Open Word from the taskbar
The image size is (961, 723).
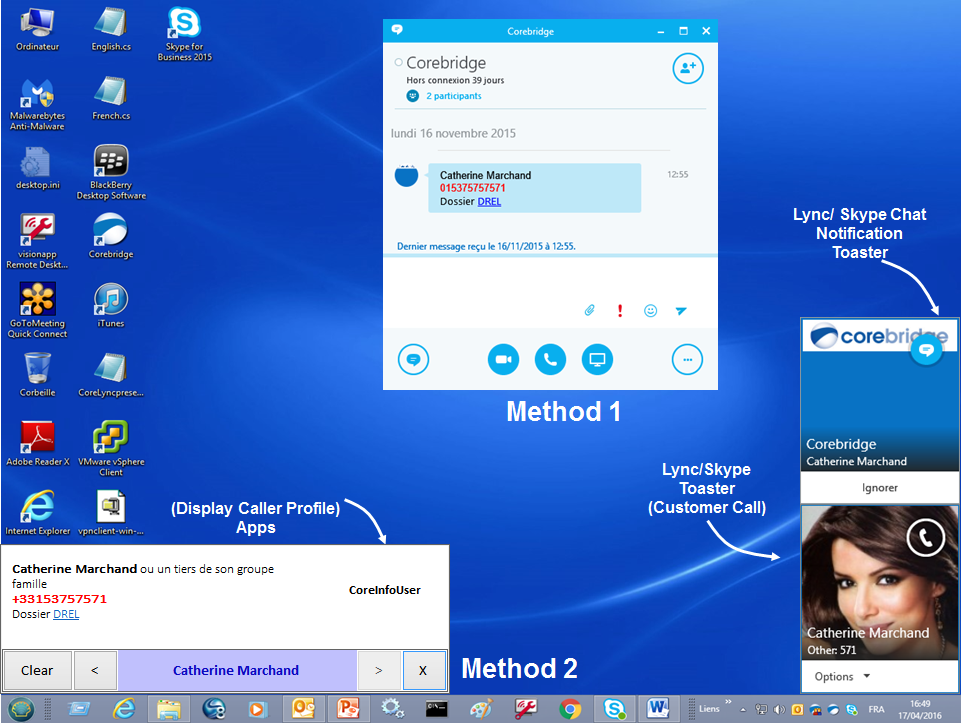coord(658,709)
